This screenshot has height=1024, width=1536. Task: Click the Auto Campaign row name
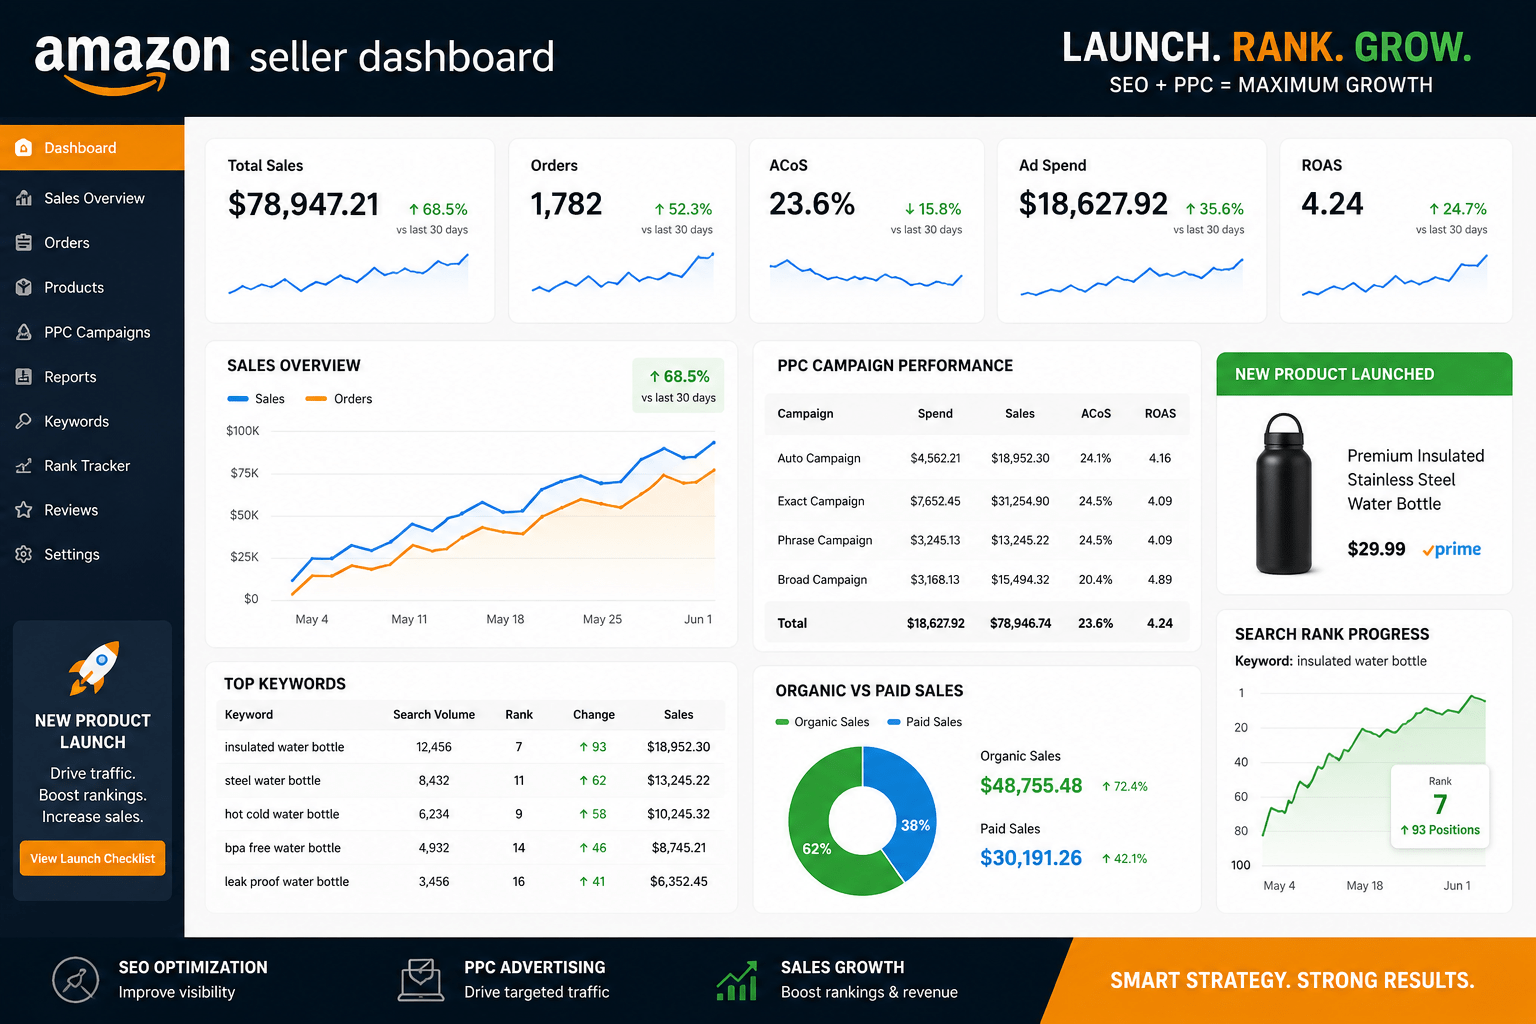tap(819, 459)
